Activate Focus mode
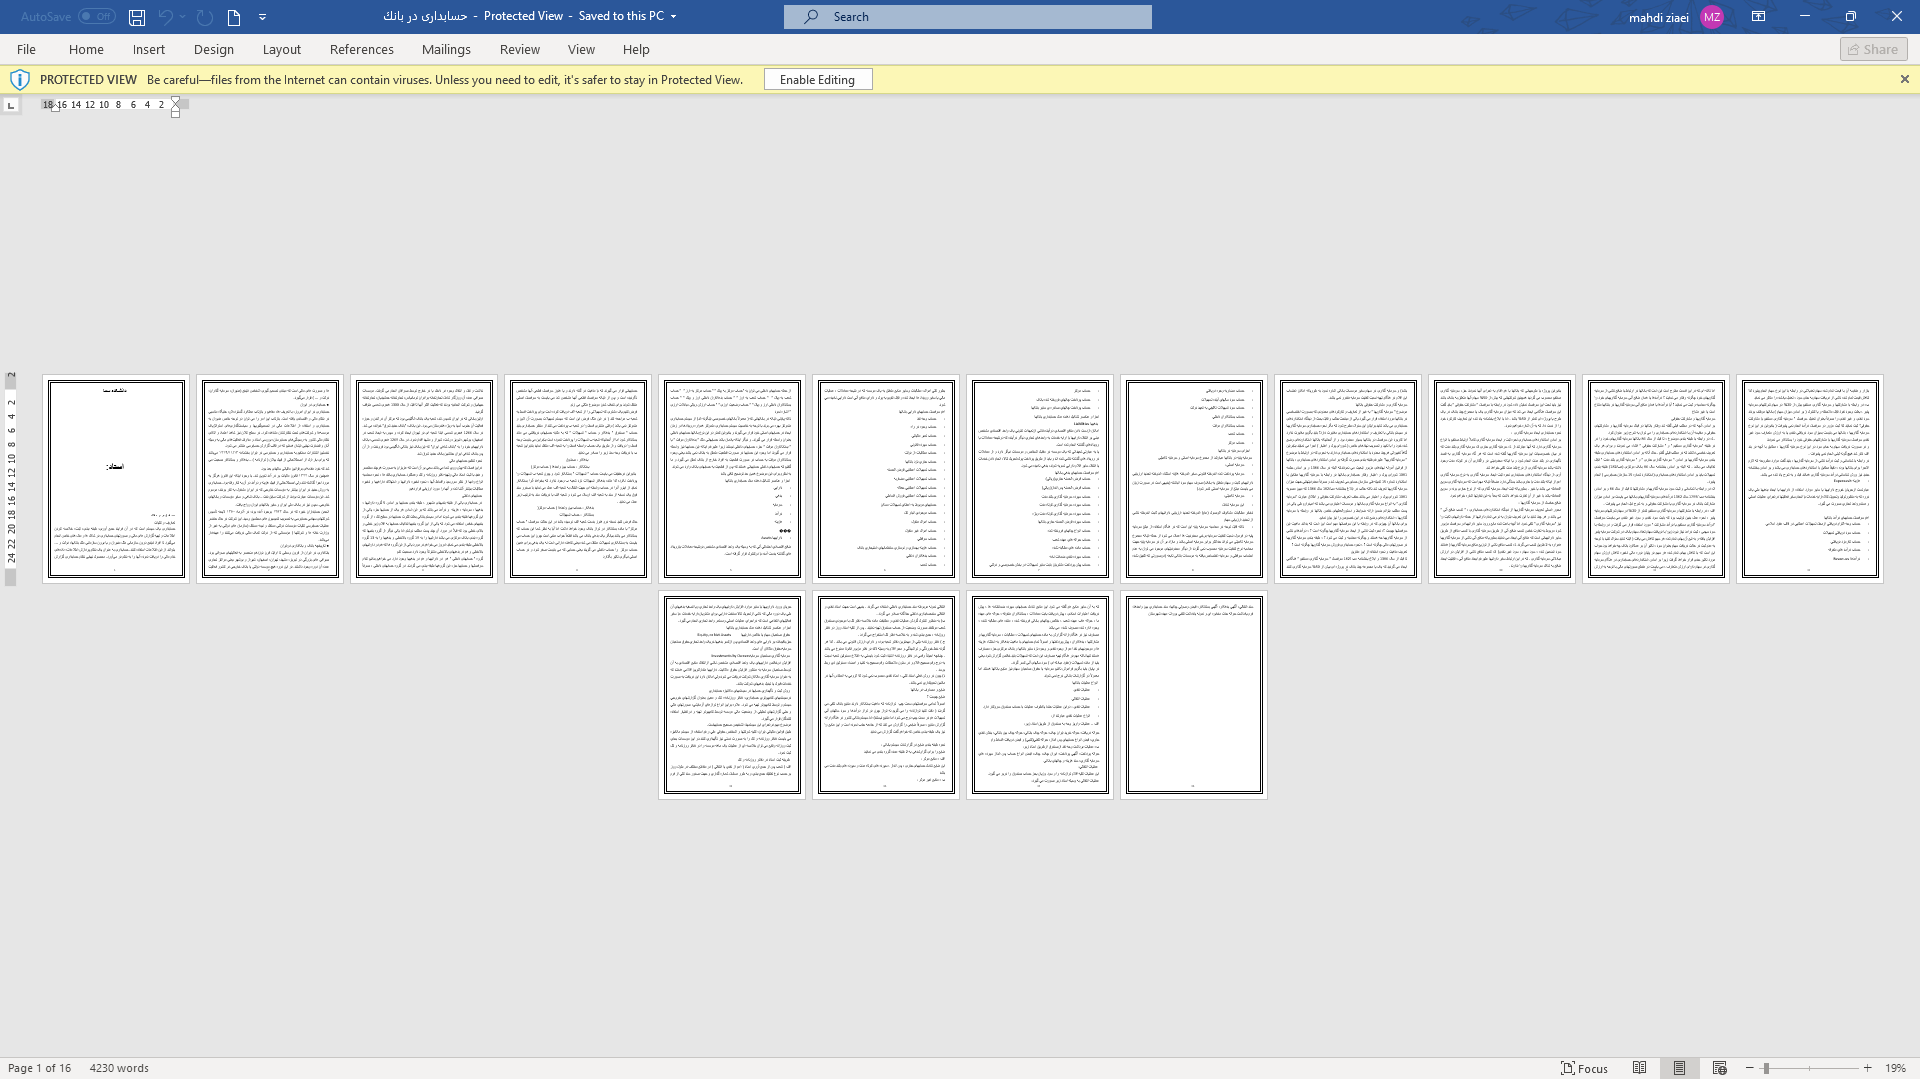 point(1585,1068)
